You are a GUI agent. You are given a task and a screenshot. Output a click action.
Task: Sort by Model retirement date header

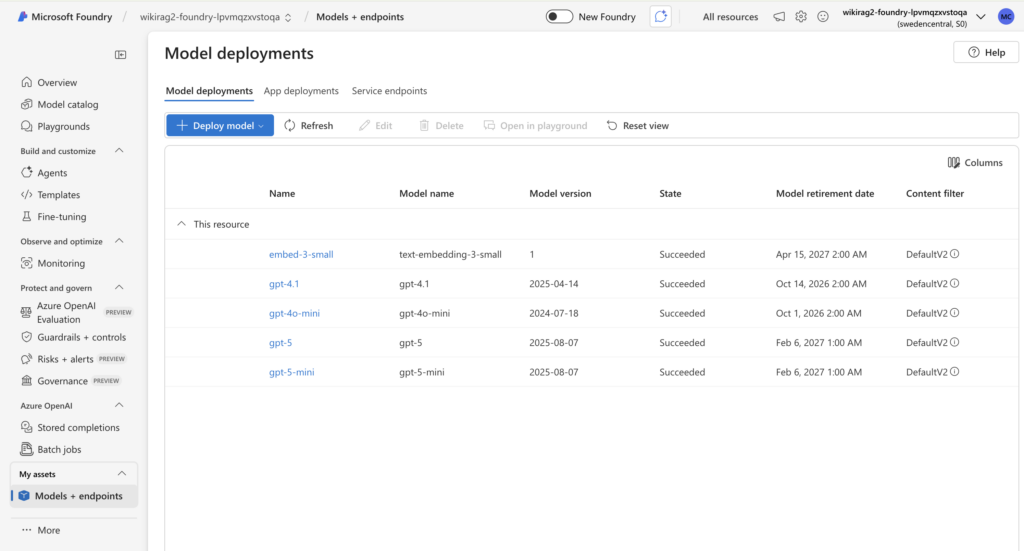click(825, 193)
